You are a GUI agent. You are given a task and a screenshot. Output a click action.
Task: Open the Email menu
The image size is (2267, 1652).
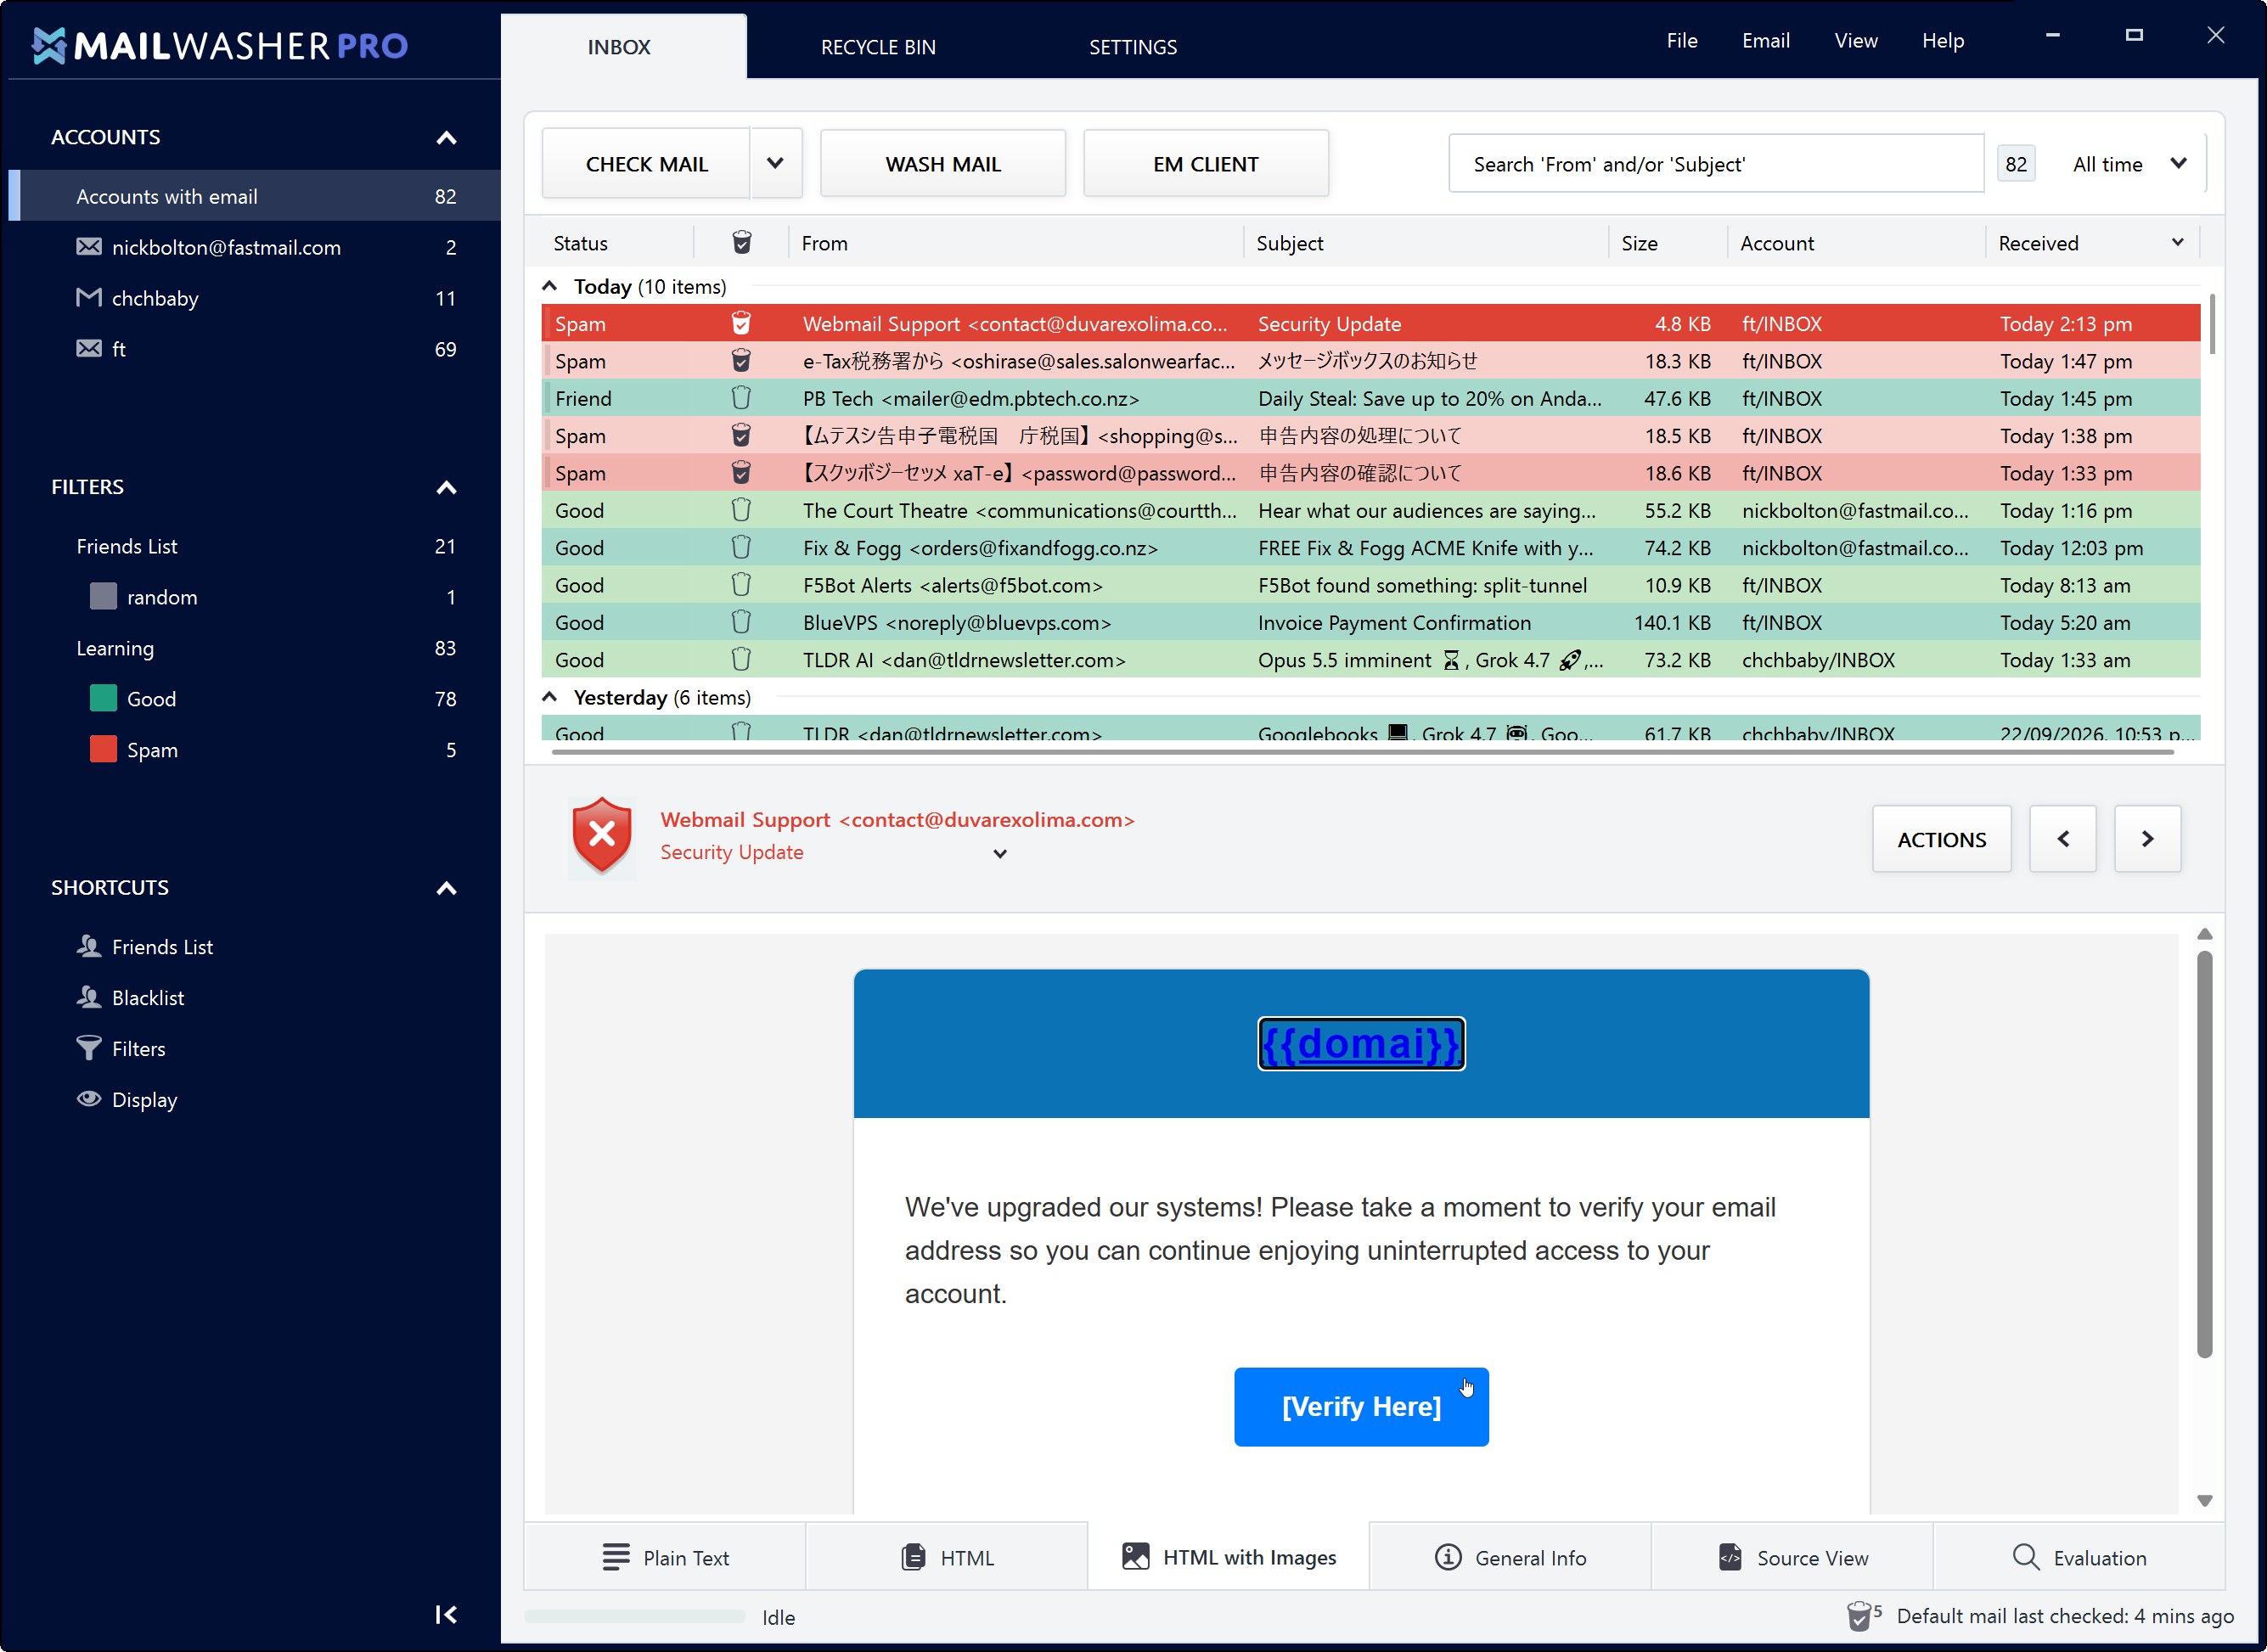[x=1765, y=41]
